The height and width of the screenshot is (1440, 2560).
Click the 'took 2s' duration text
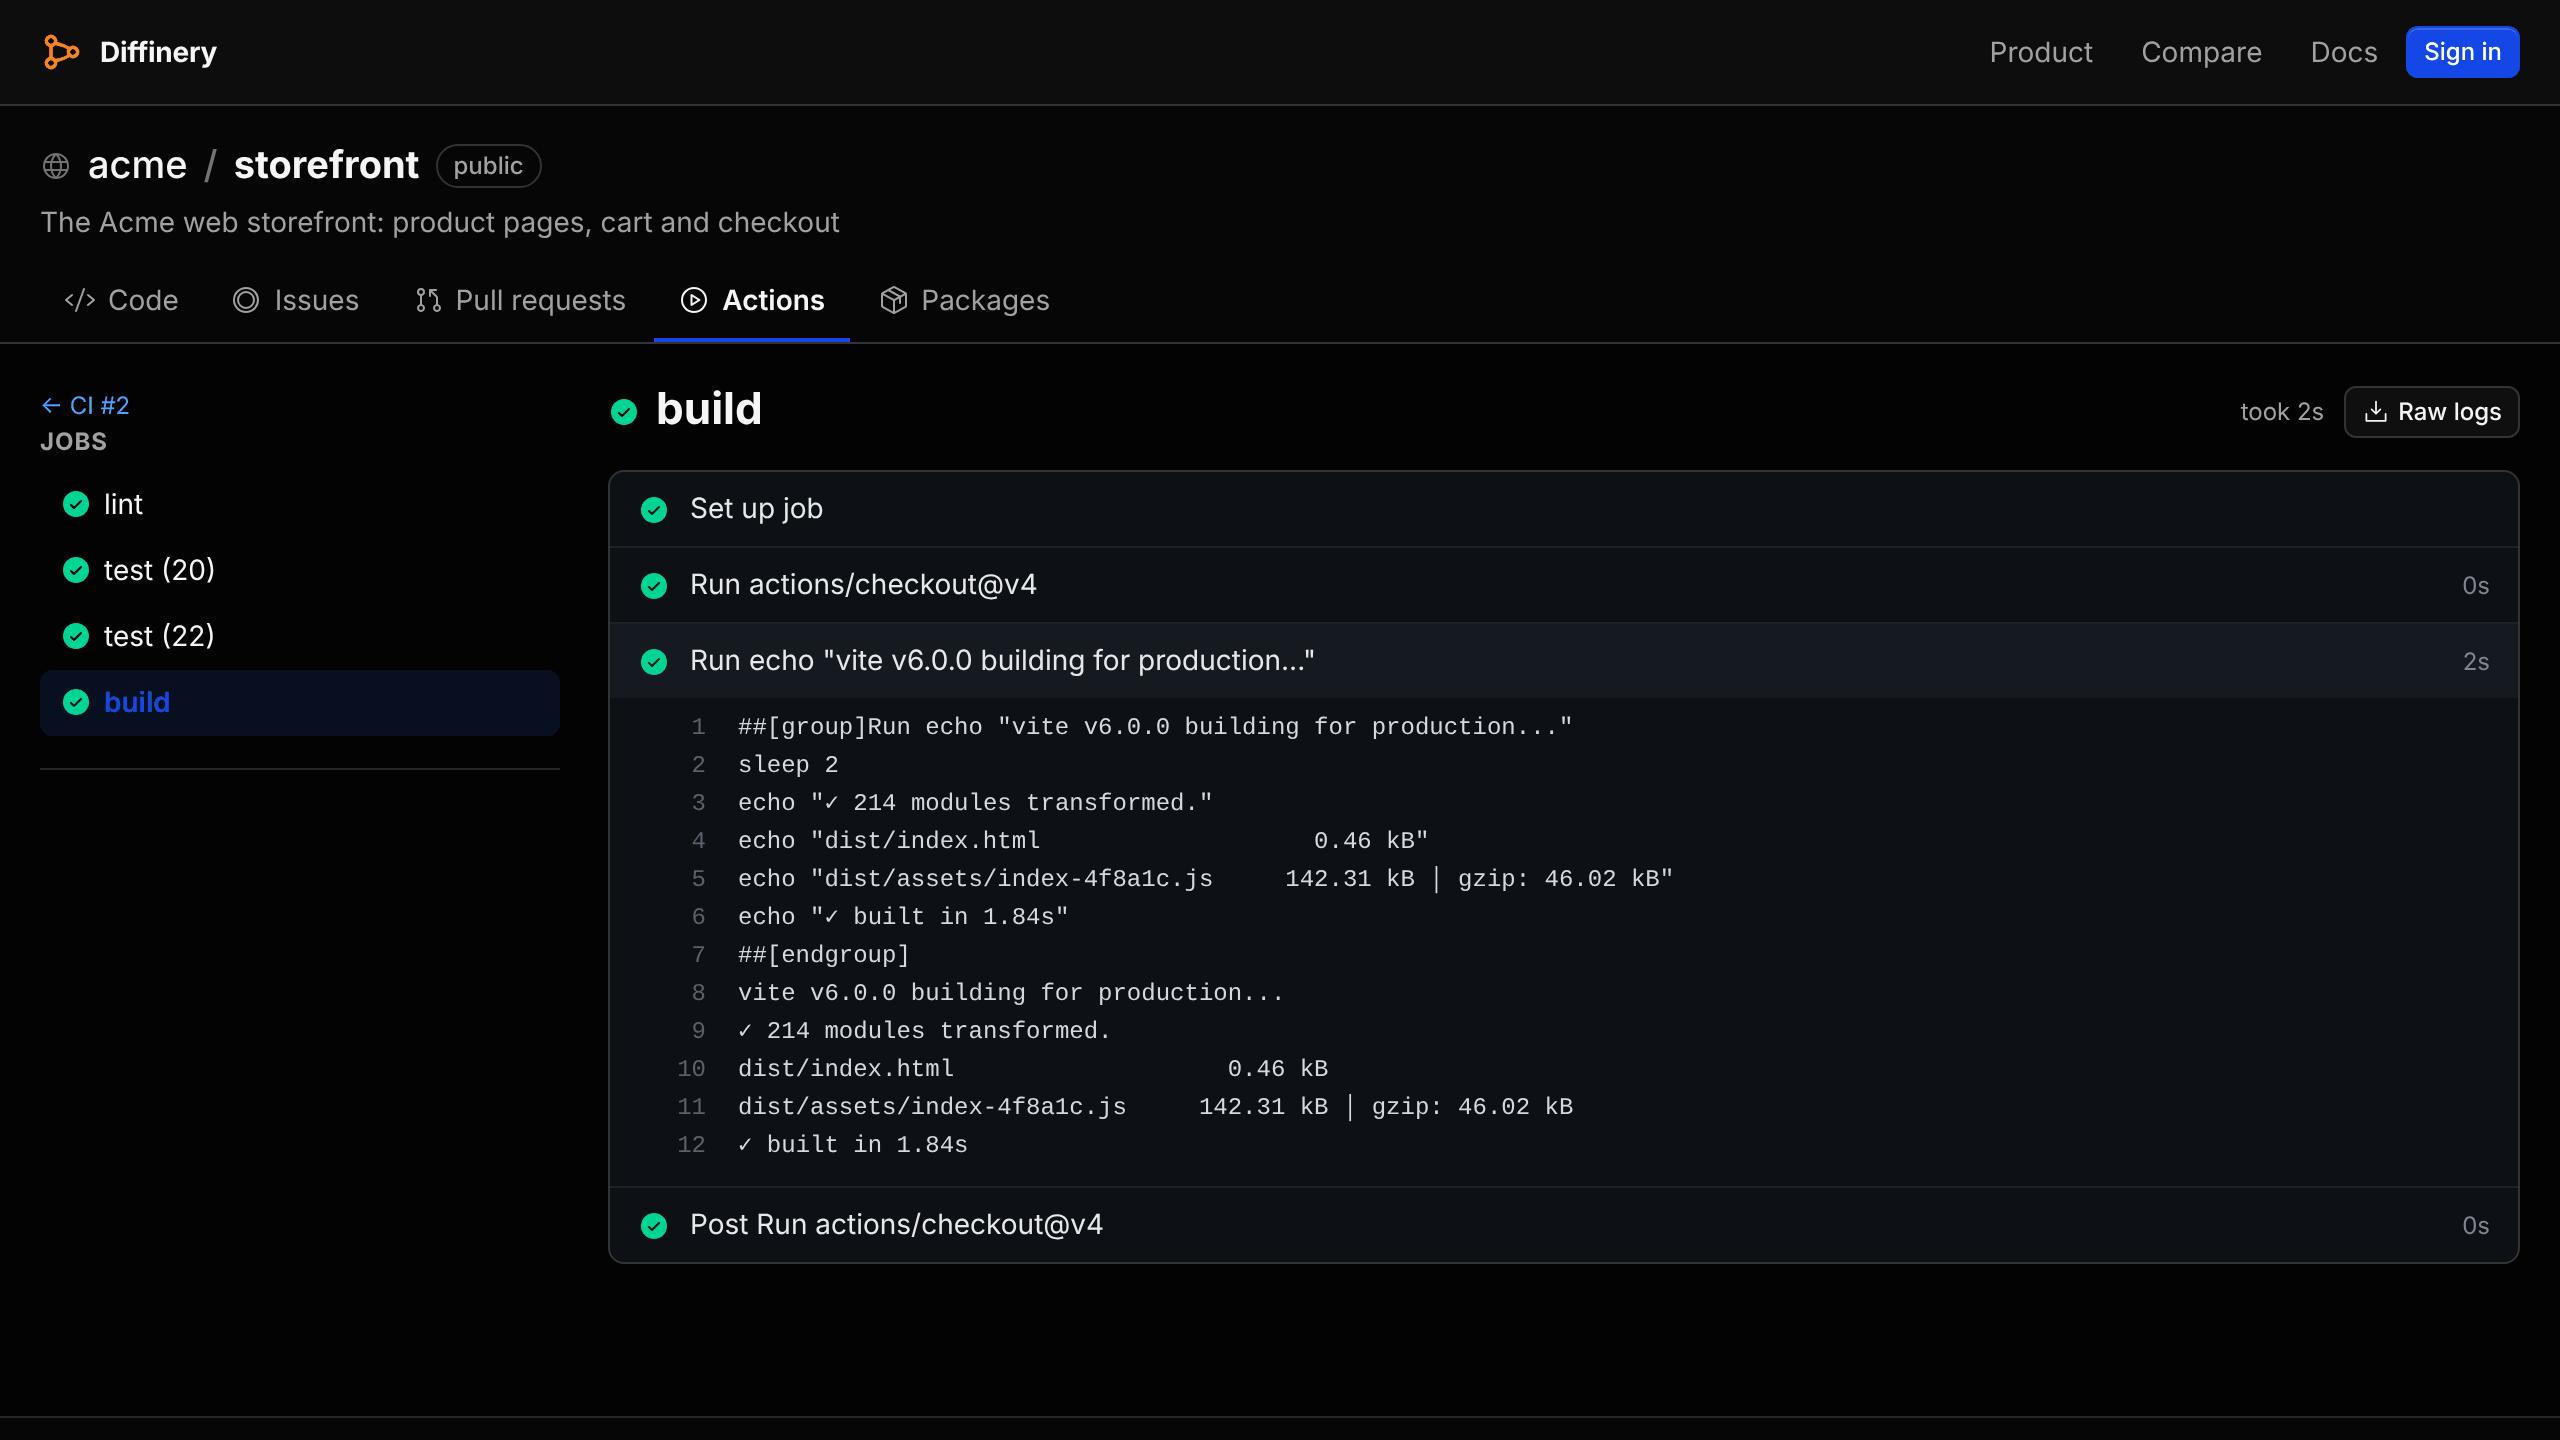[x=2281, y=412]
